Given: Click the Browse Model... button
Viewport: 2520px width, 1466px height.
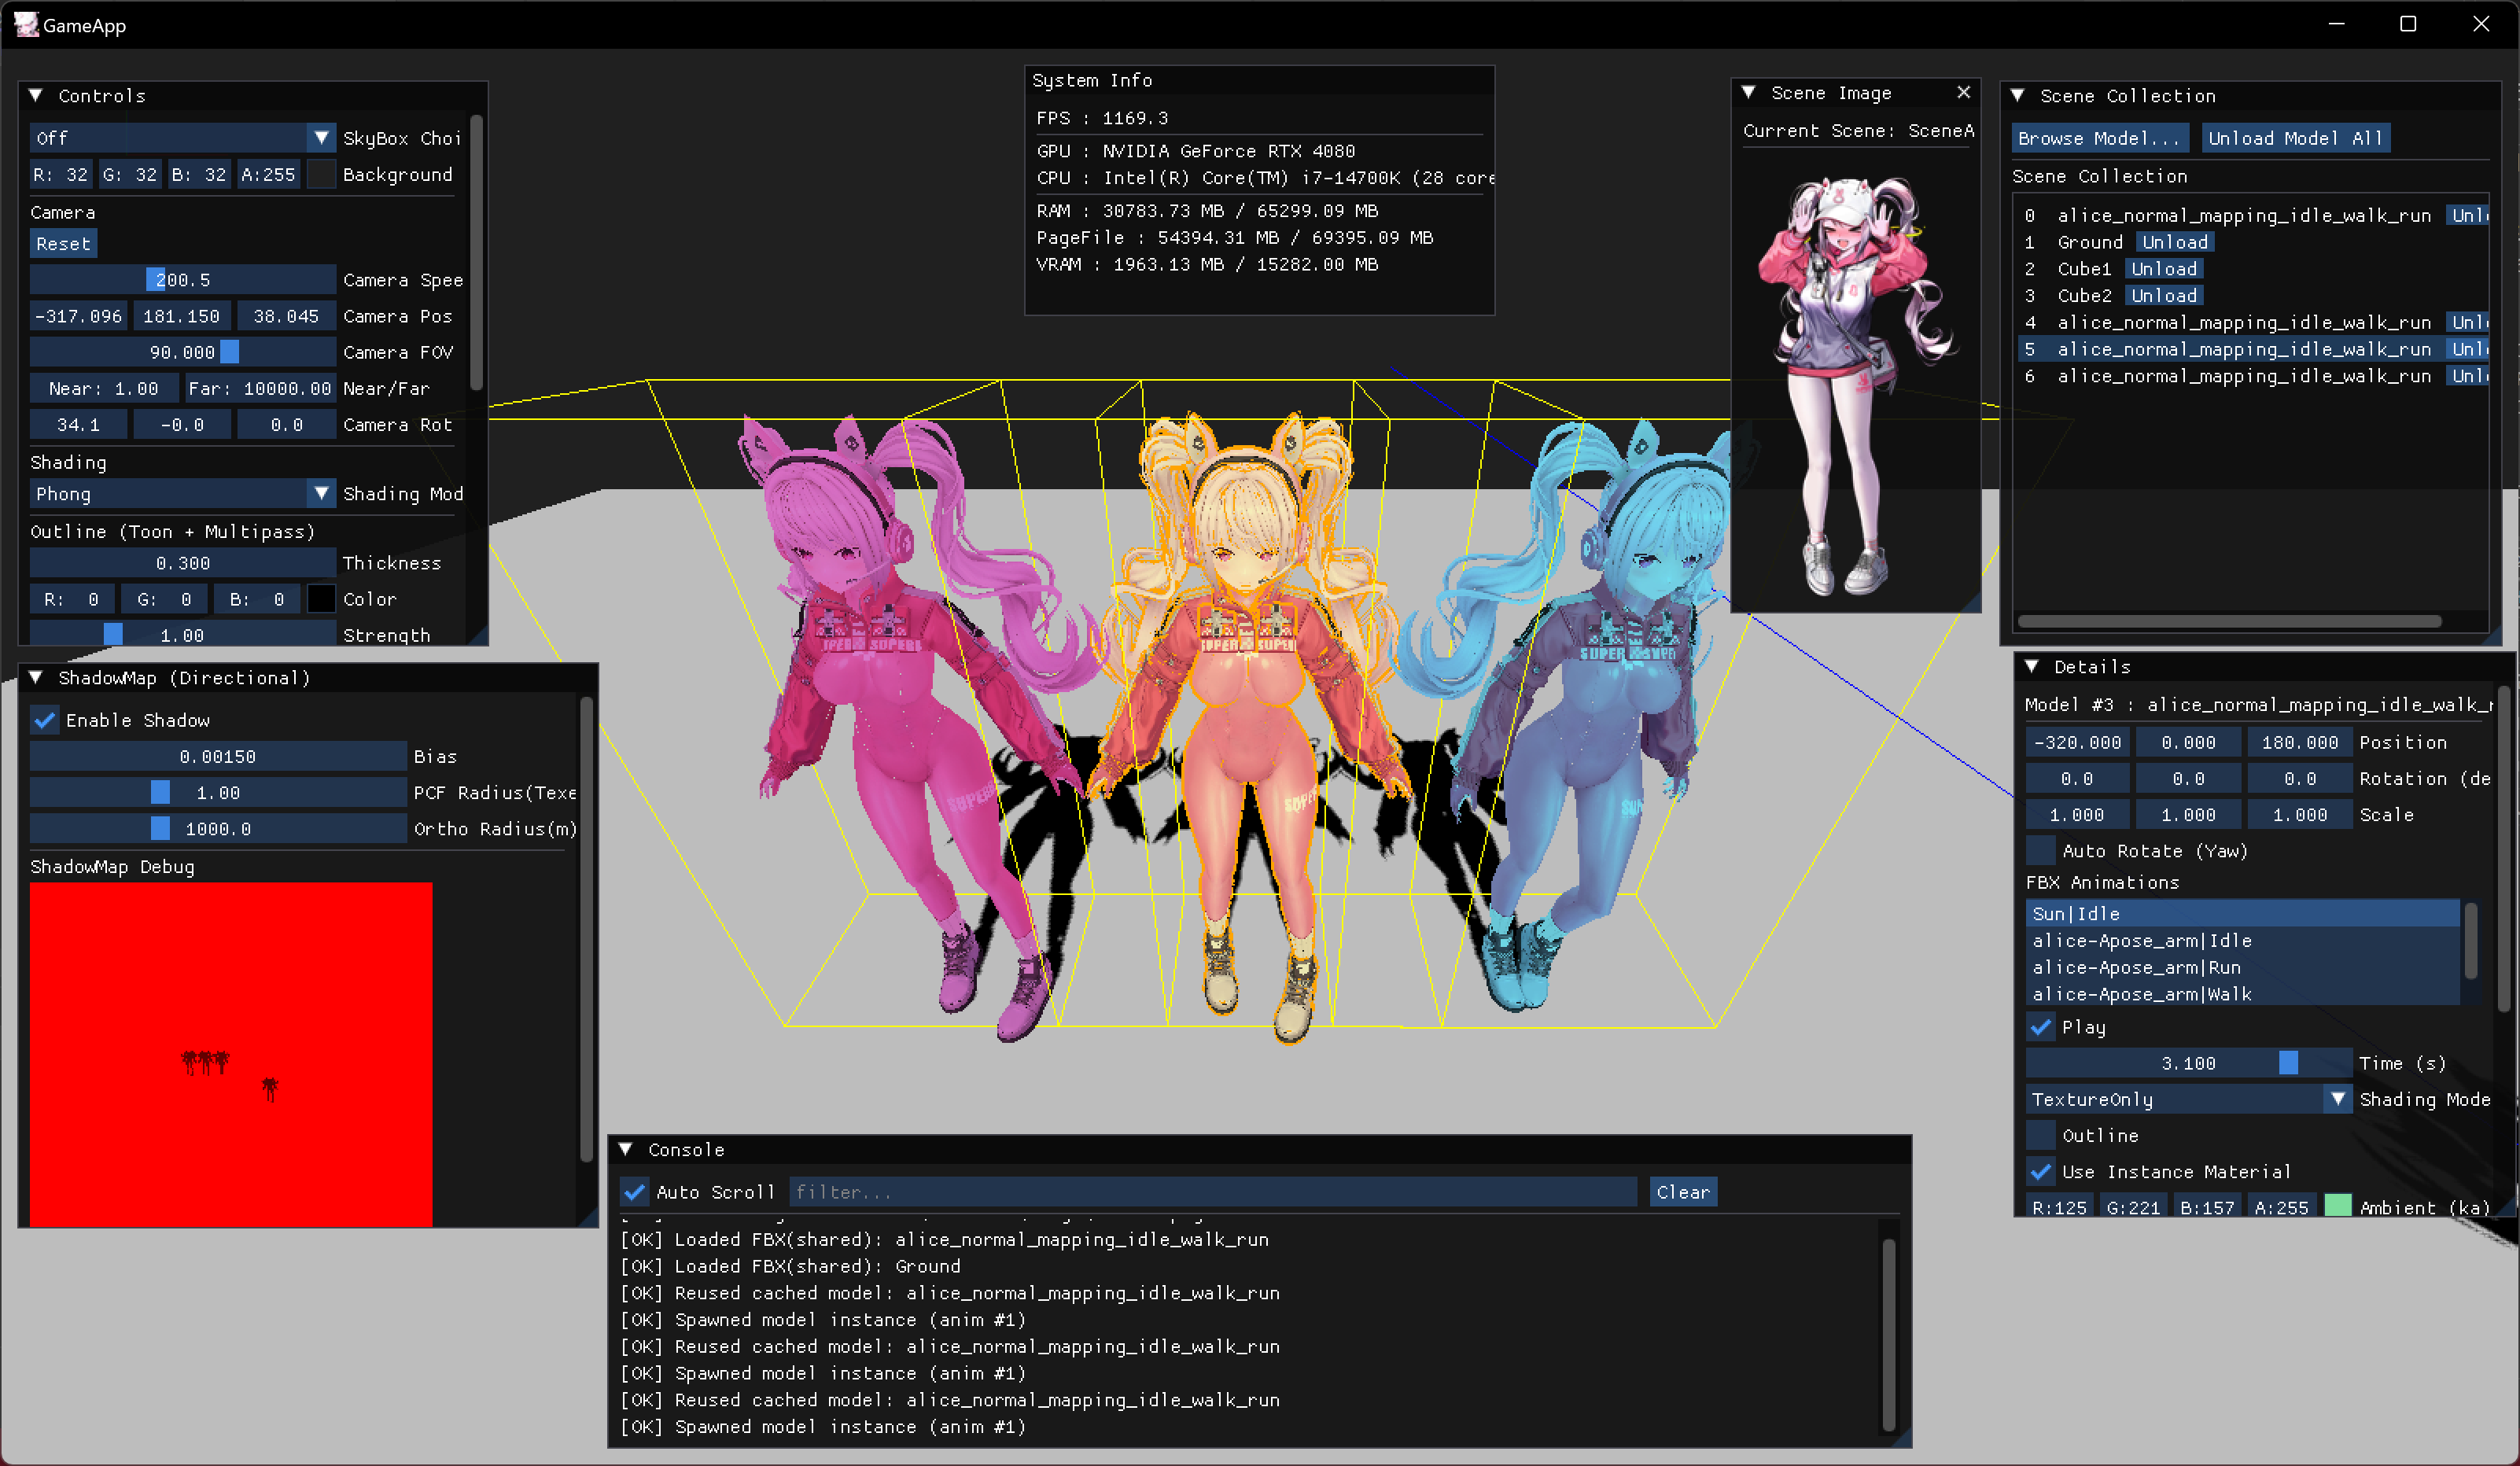Looking at the screenshot, I should tap(2099, 138).
